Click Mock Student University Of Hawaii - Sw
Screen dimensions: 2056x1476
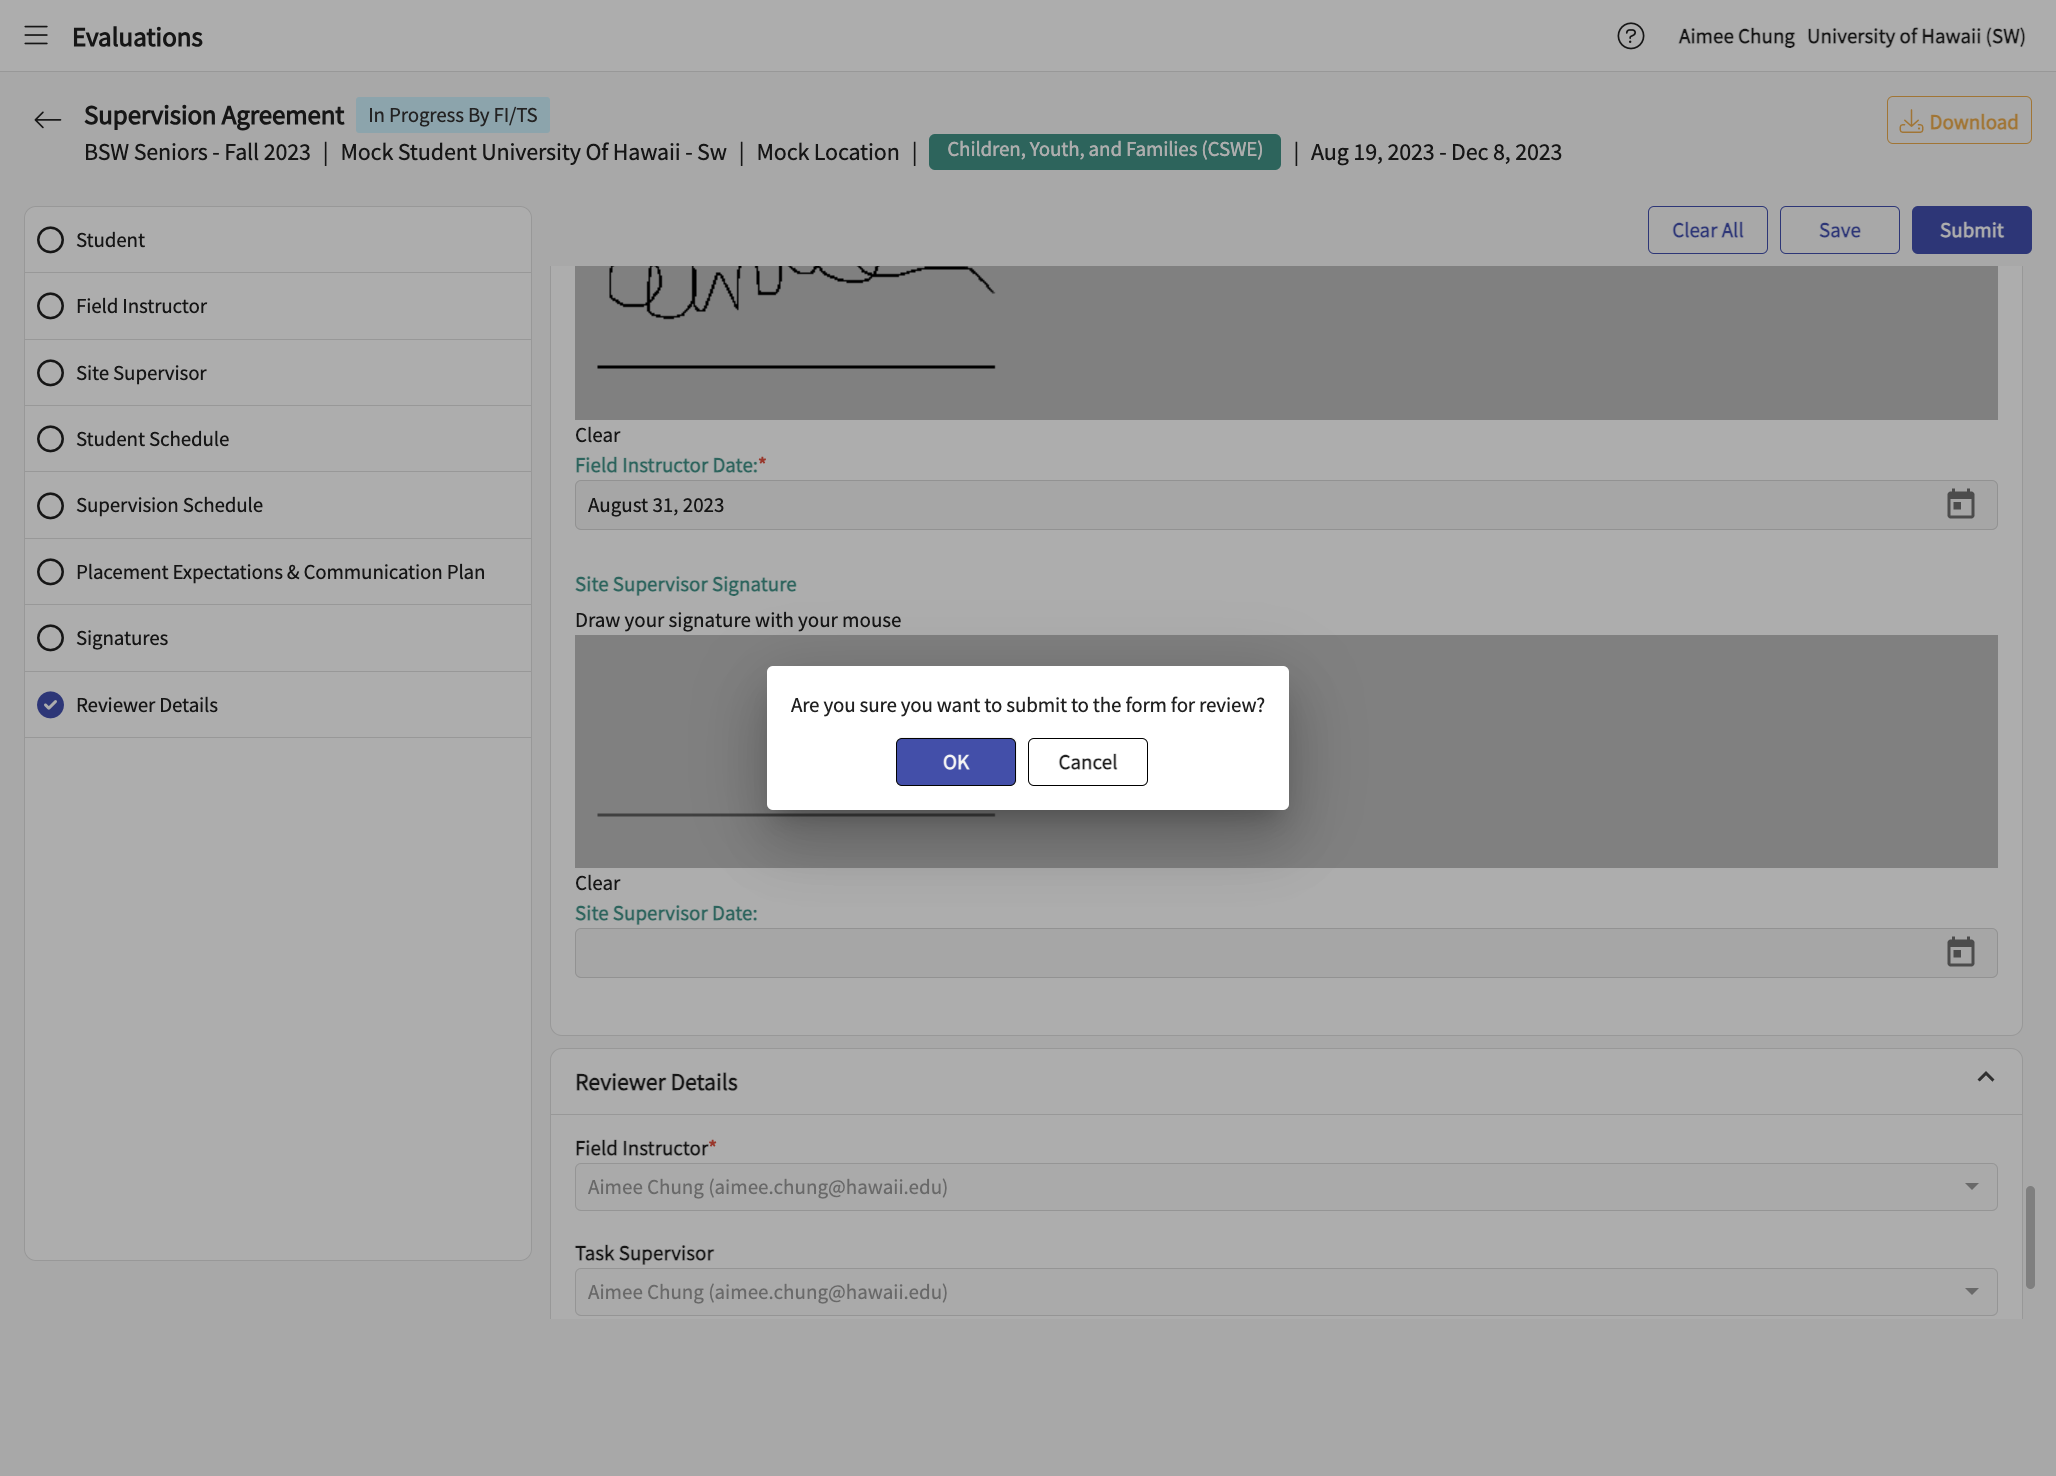coord(533,152)
